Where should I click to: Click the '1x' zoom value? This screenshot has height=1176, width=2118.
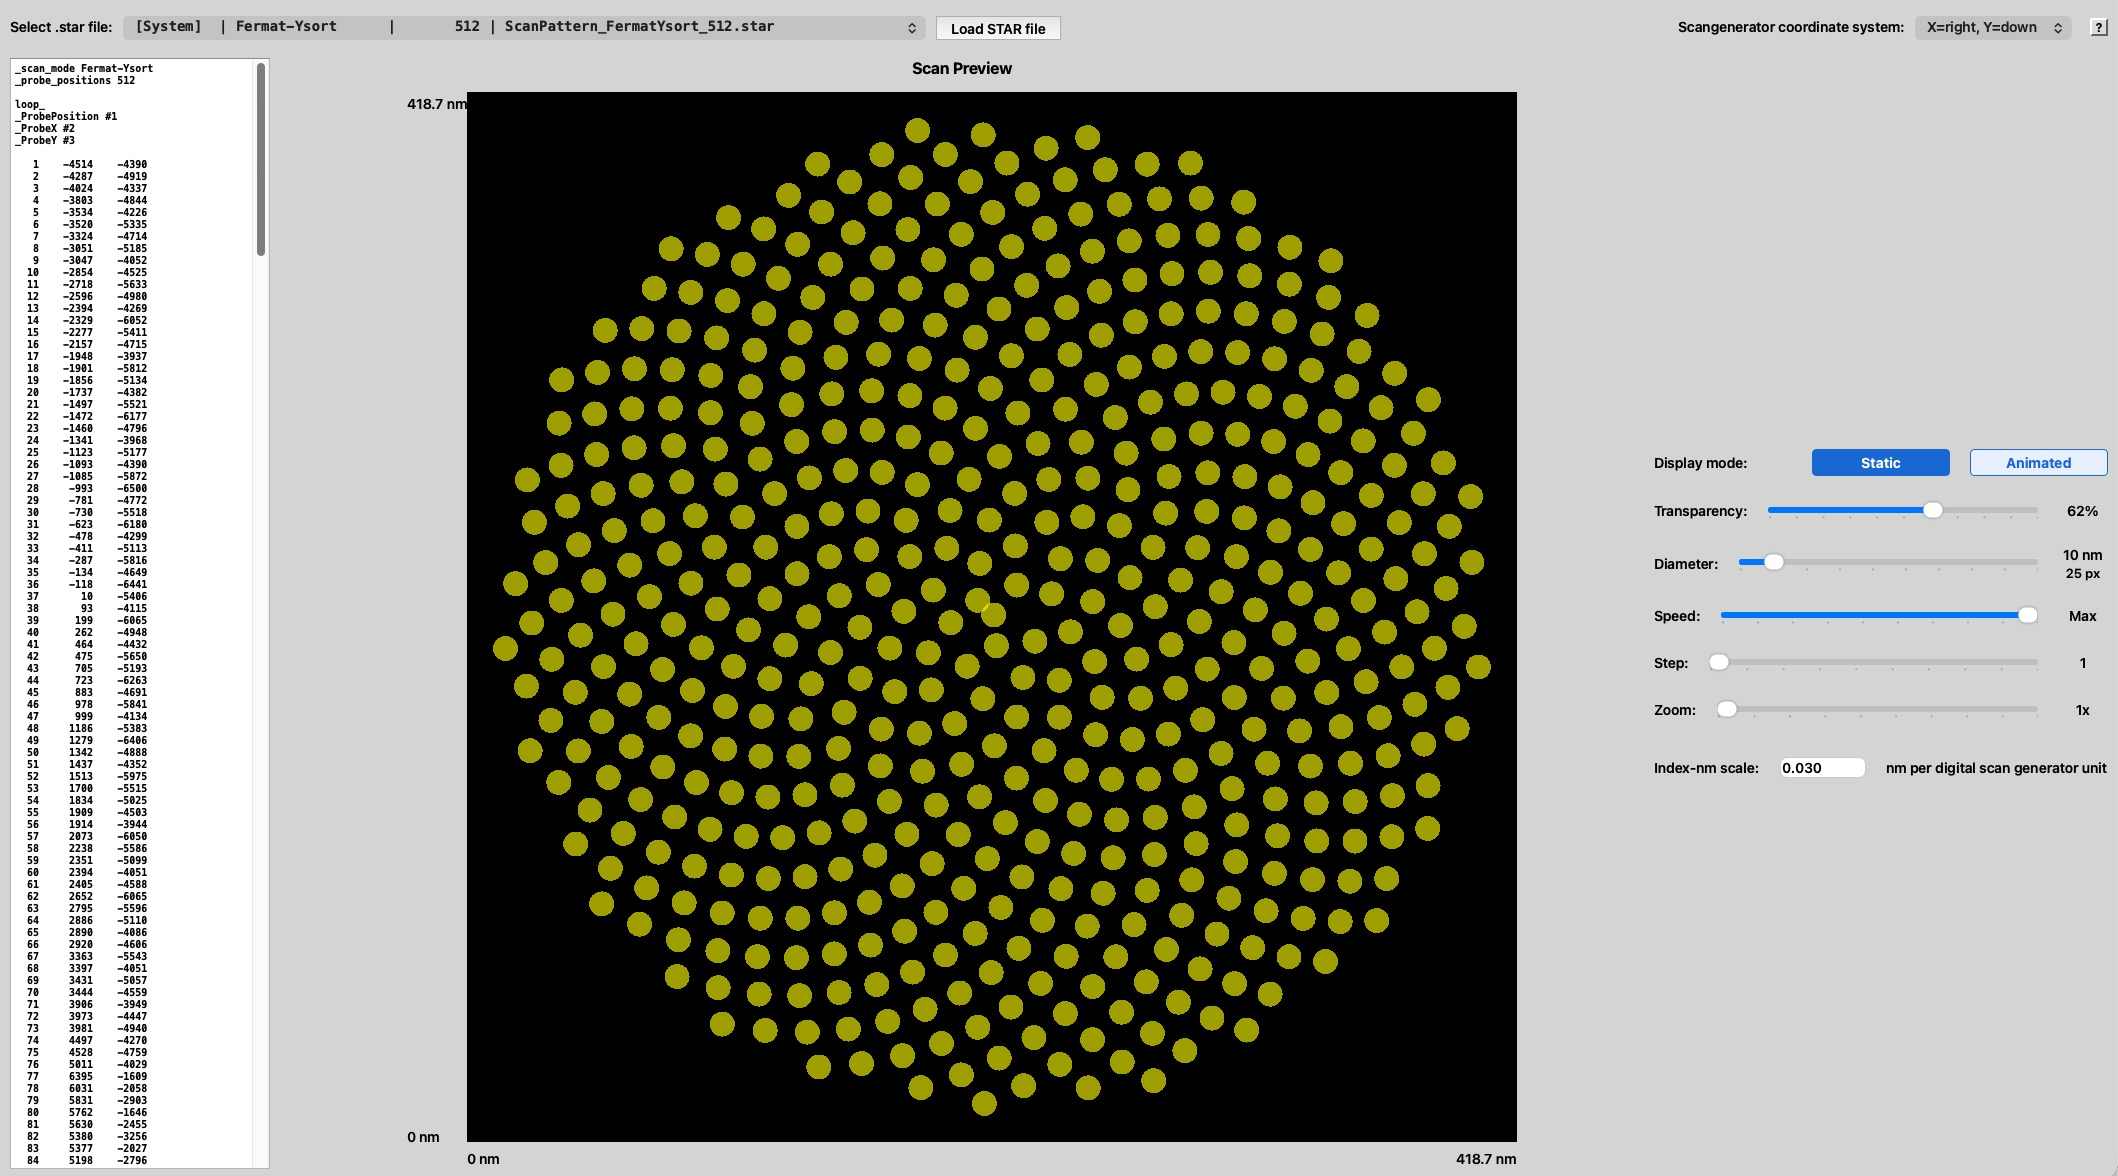(x=2082, y=710)
